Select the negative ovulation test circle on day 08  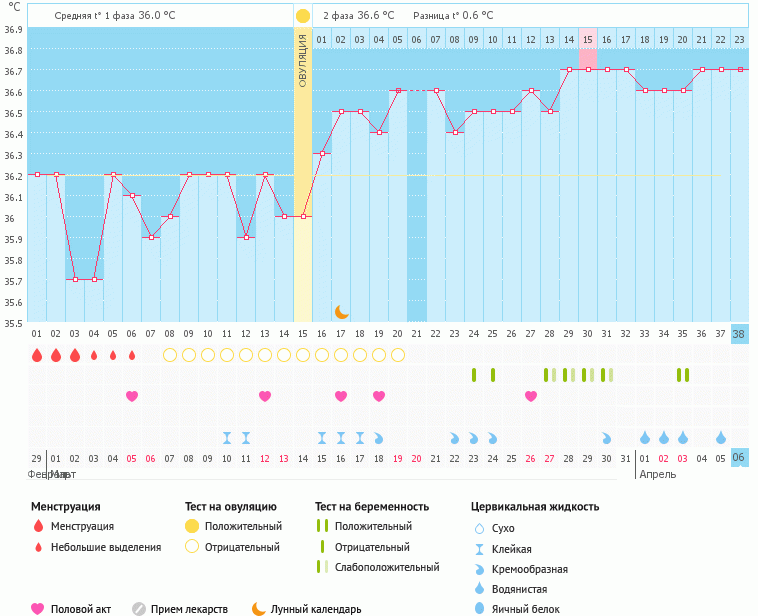pos(170,355)
